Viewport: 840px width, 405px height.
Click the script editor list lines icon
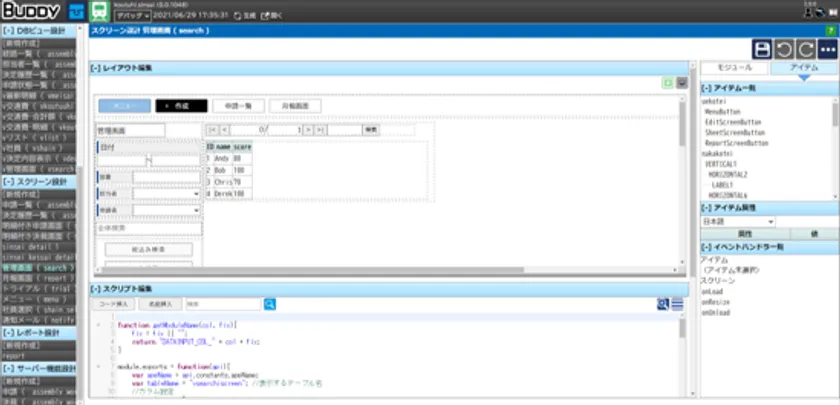(x=677, y=304)
